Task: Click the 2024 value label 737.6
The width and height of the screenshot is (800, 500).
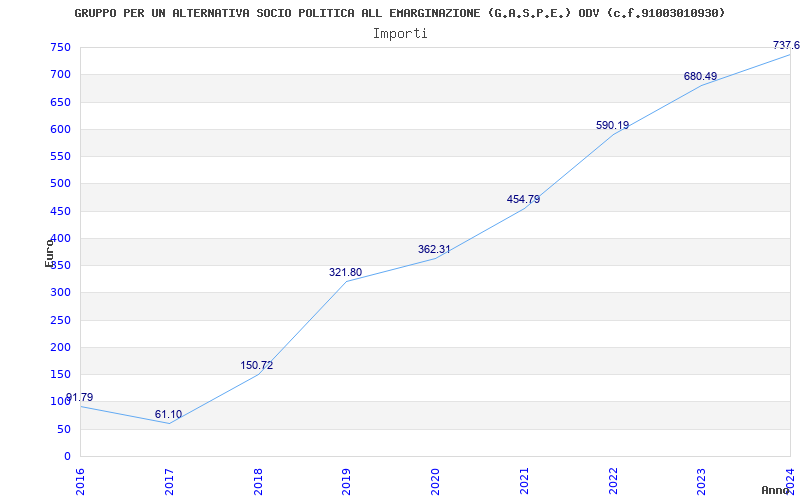Action: (786, 45)
